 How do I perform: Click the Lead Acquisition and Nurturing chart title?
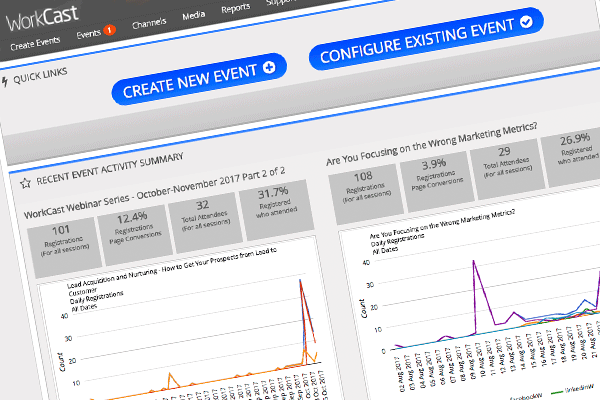tap(172, 271)
